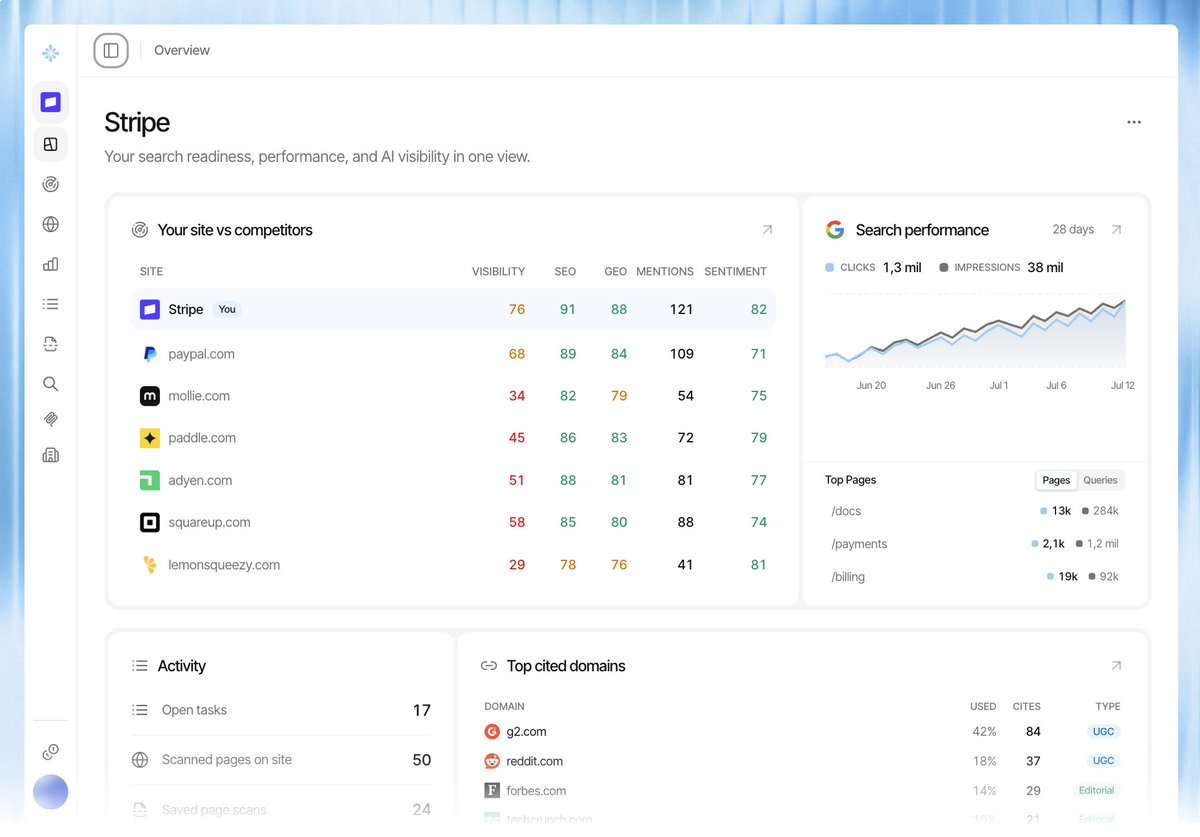Click the Stripe logo in competitors table
This screenshot has width=1200, height=837.
pos(150,310)
